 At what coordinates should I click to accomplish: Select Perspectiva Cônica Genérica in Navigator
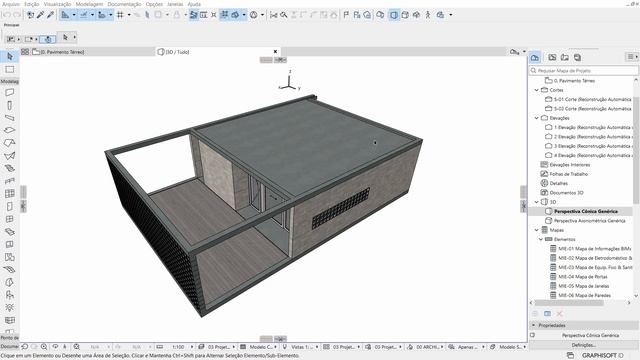coord(586,211)
